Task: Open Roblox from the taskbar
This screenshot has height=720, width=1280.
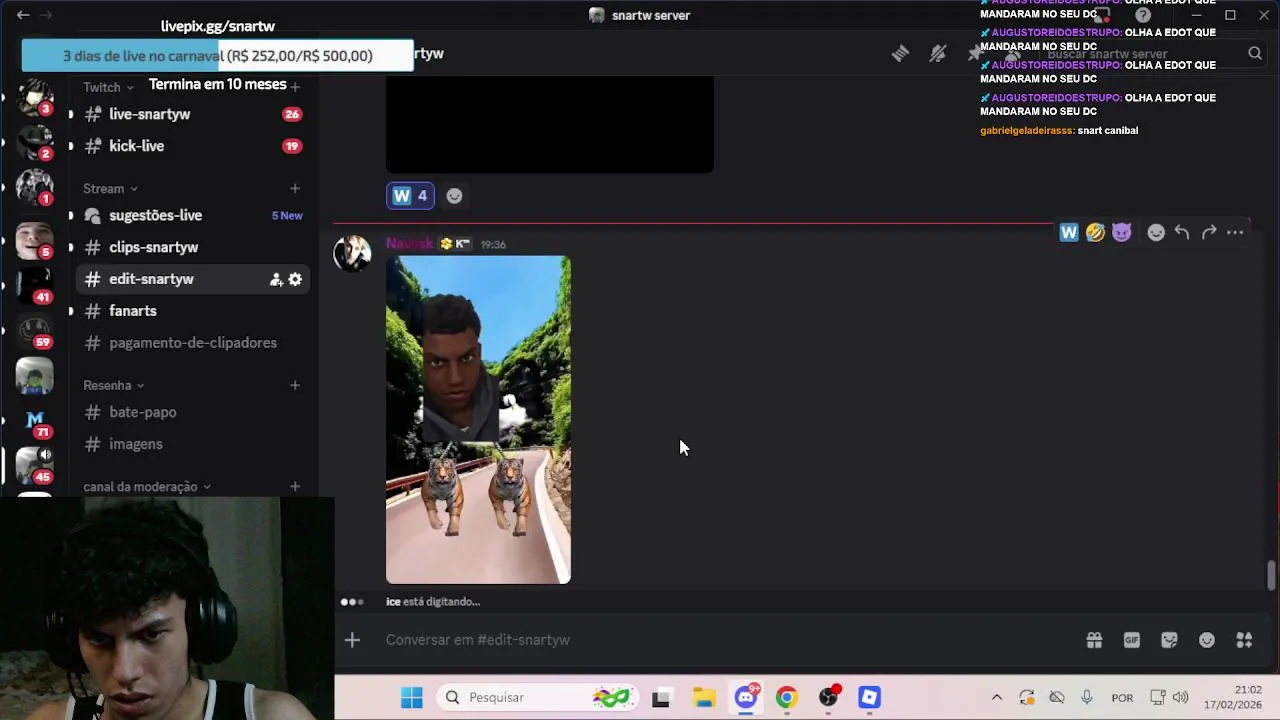Action: pyautogui.click(x=869, y=698)
